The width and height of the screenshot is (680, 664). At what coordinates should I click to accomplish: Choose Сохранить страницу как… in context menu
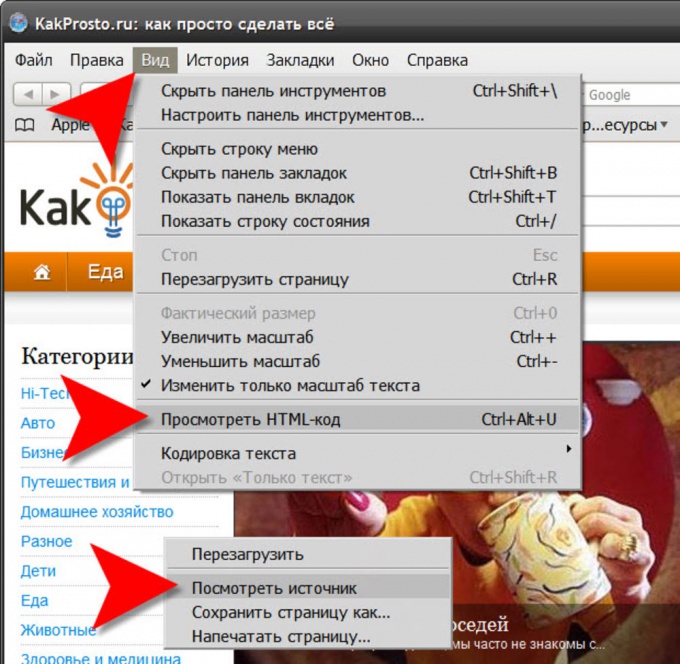[308, 612]
